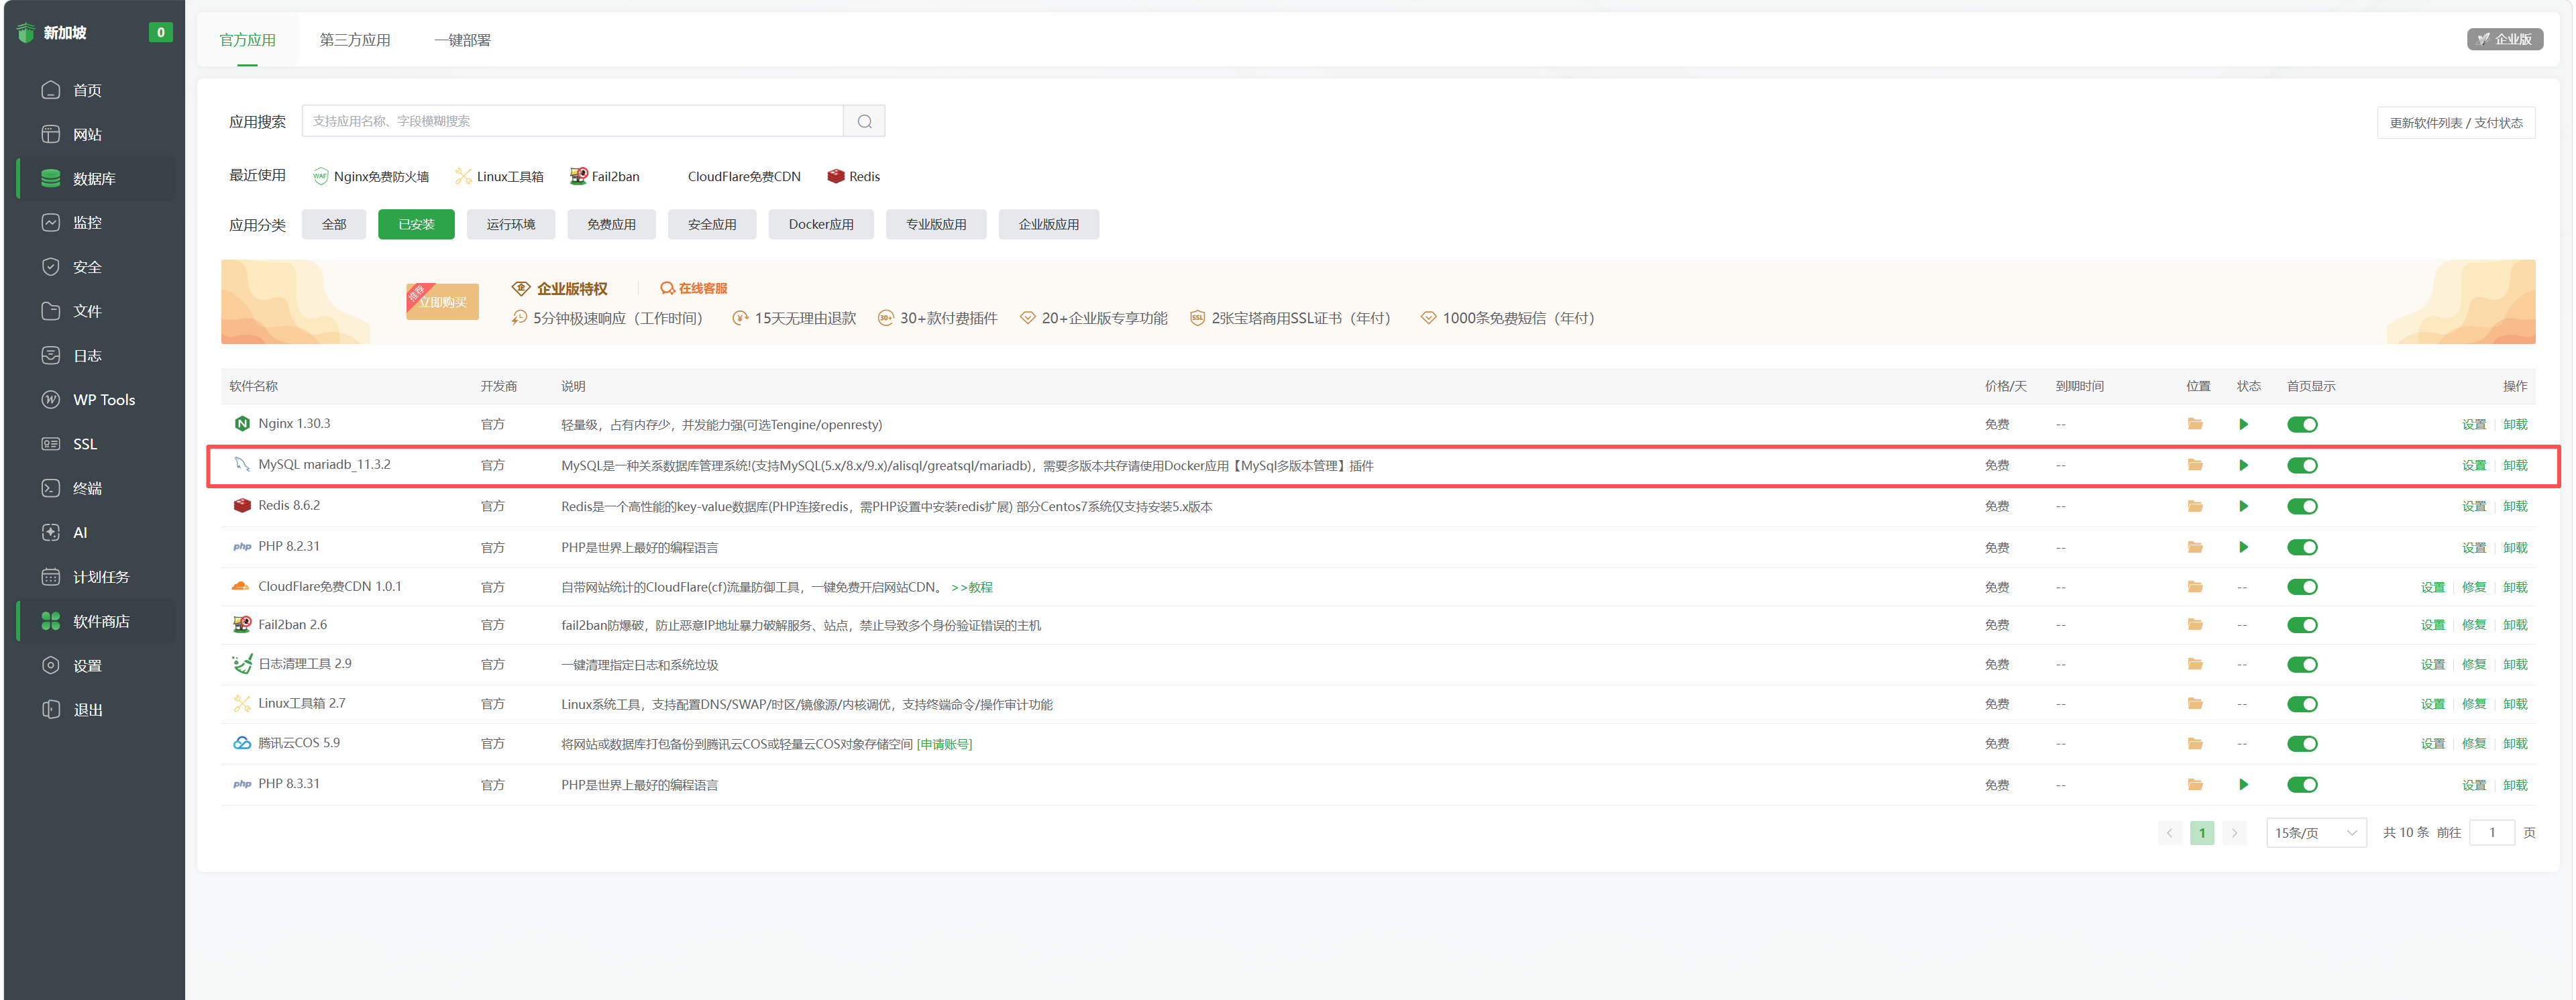
Task: Click the page jump number field
Action: click(2492, 833)
